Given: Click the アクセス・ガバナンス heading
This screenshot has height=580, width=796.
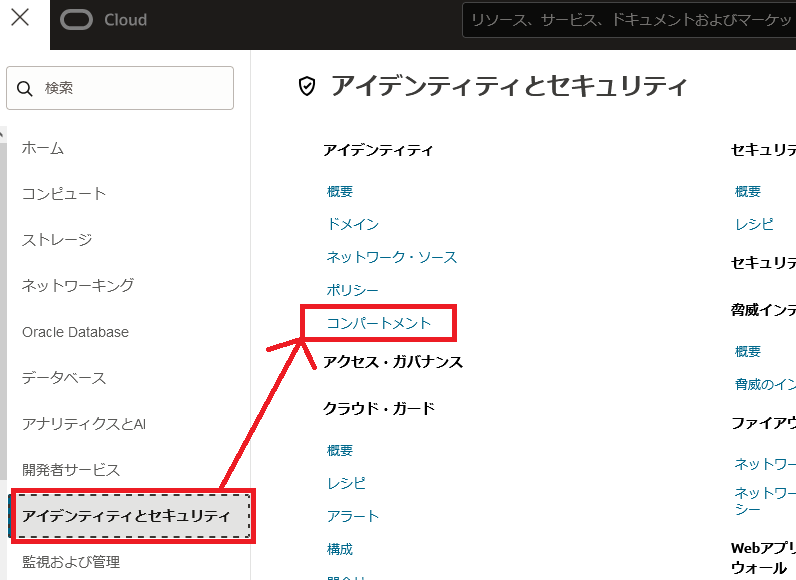Looking at the screenshot, I should pos(393,362).
